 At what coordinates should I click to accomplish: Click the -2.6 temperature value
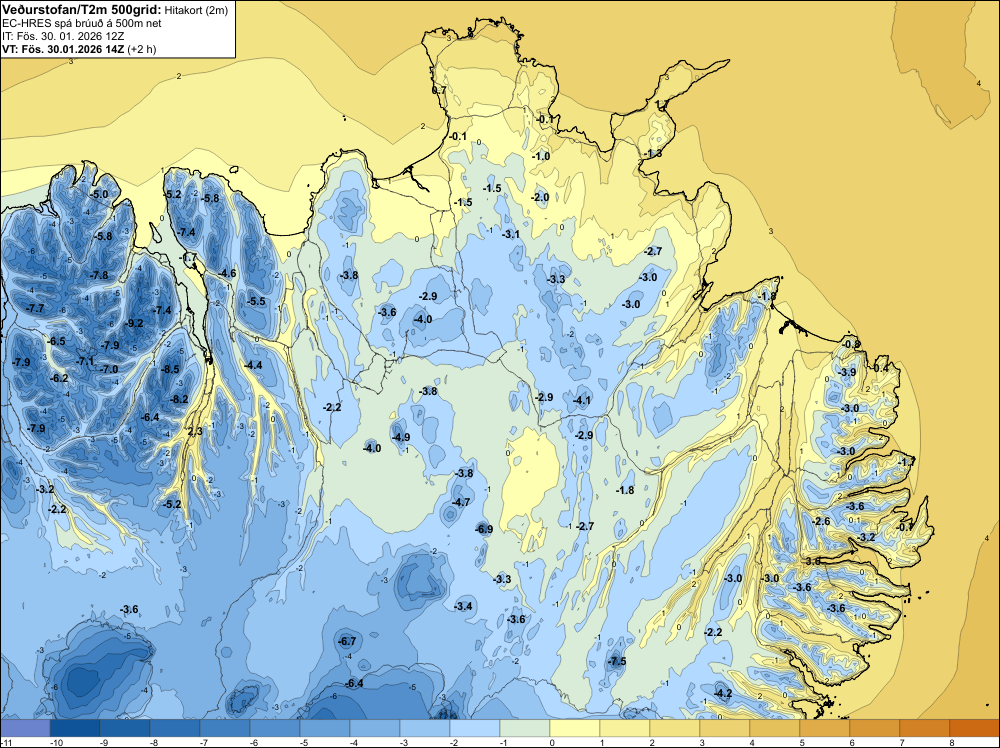point(821,522)
